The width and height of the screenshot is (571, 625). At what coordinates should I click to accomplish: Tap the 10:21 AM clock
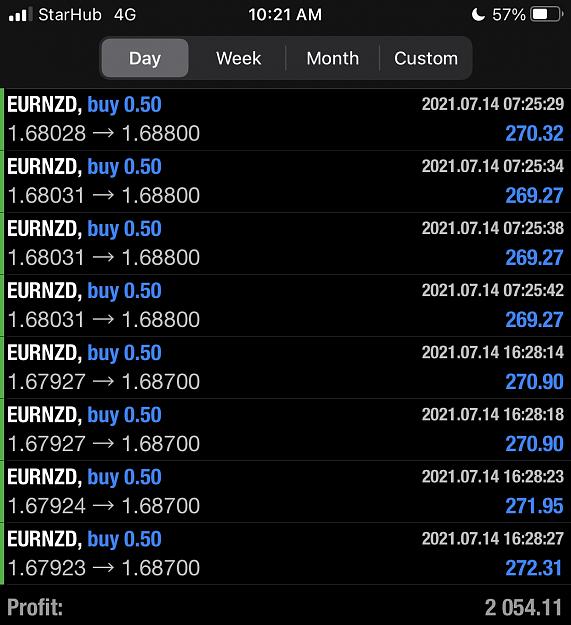285,15
